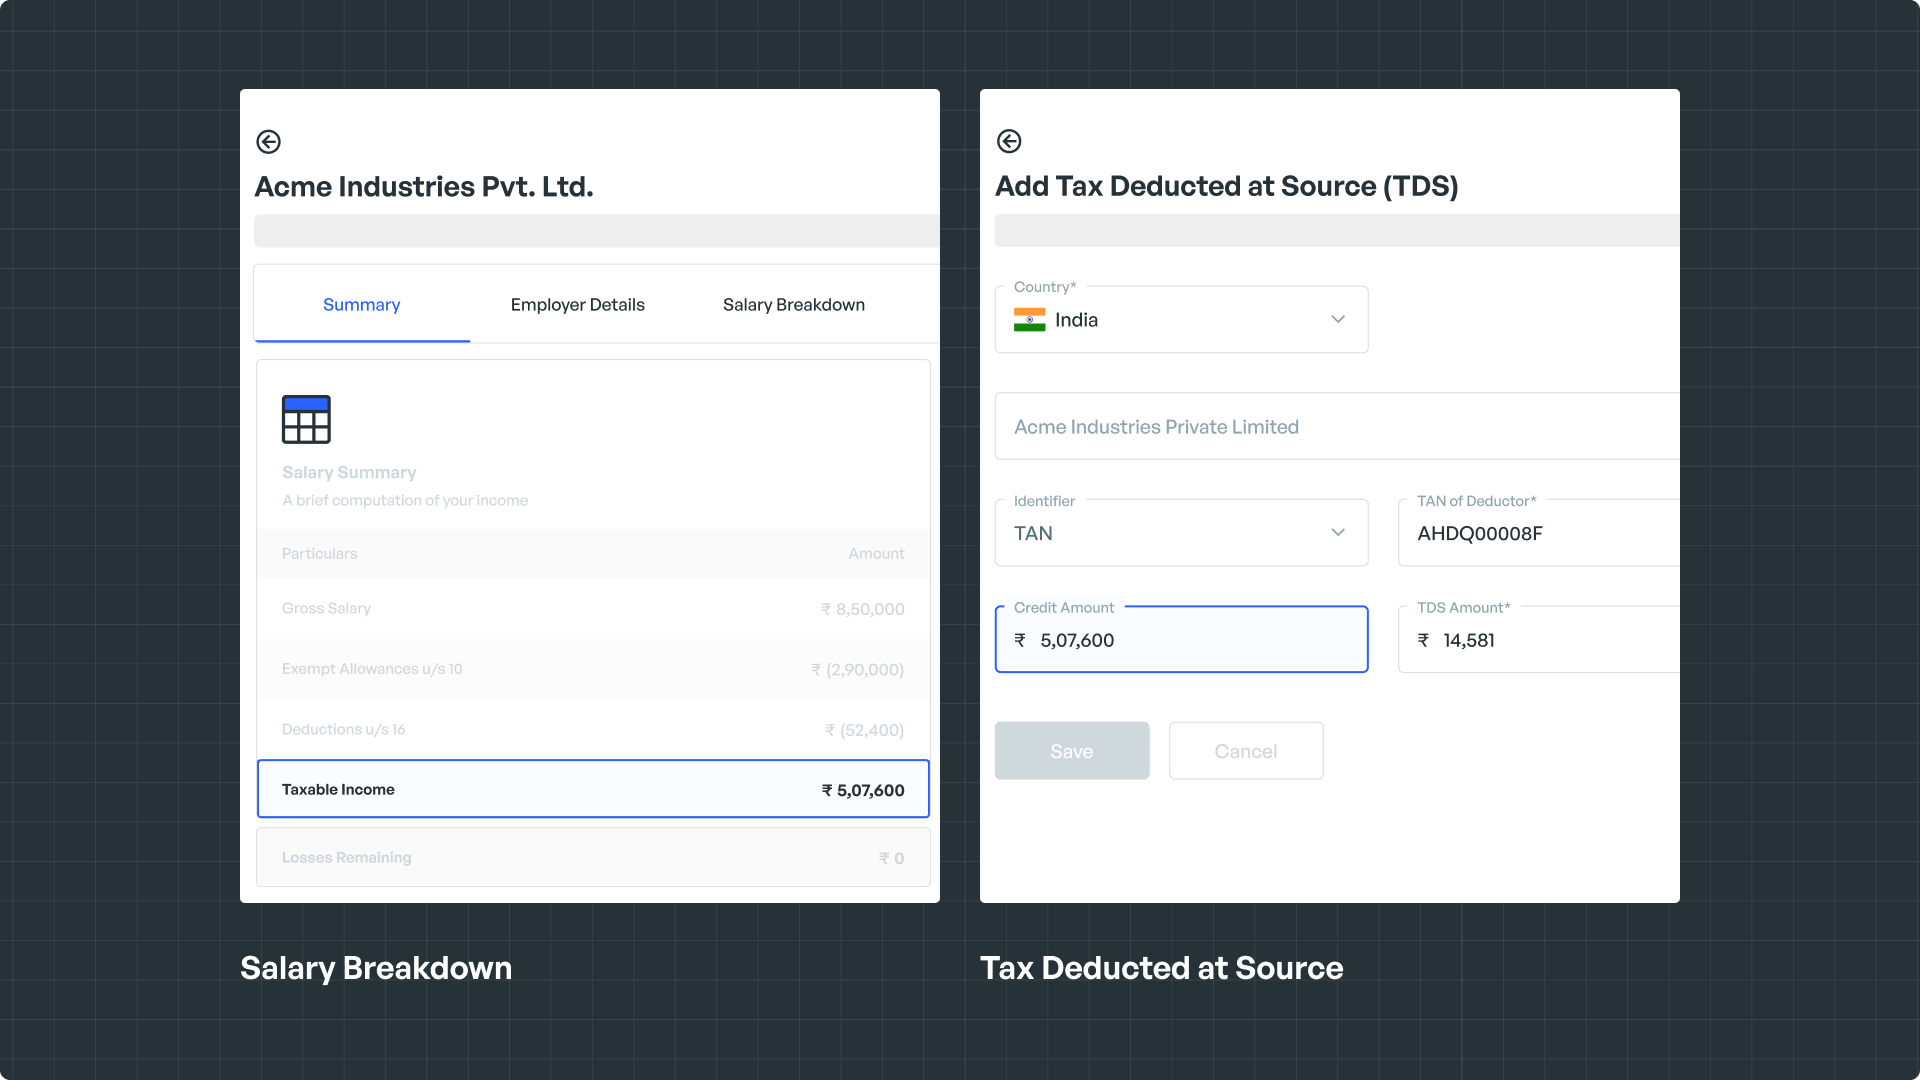Open the Summary tab
The width and height of the screenshot is (1920, 1080).
pos(361,305)
